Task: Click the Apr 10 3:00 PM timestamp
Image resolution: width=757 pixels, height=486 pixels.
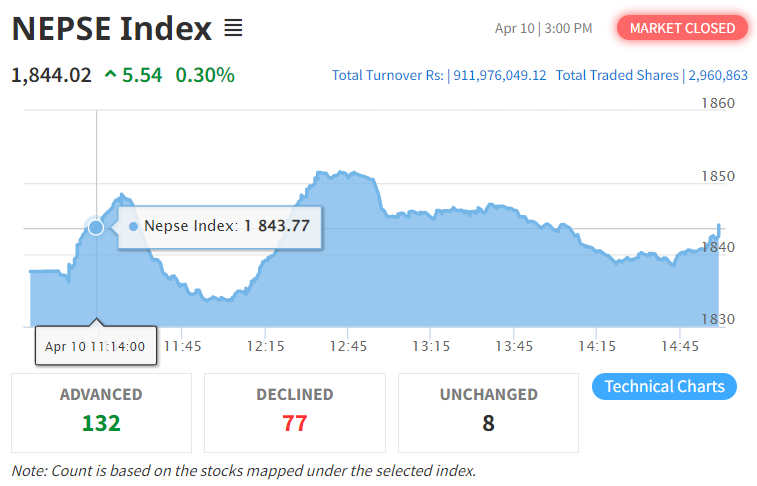Action: [x=543, y=28]
